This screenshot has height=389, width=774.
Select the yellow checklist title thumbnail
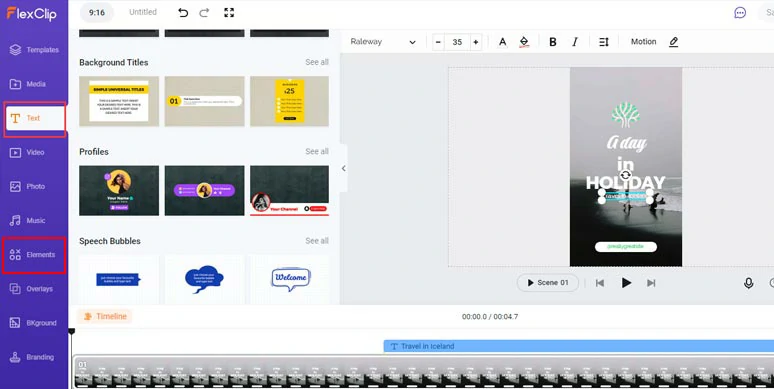coord(289,101)
